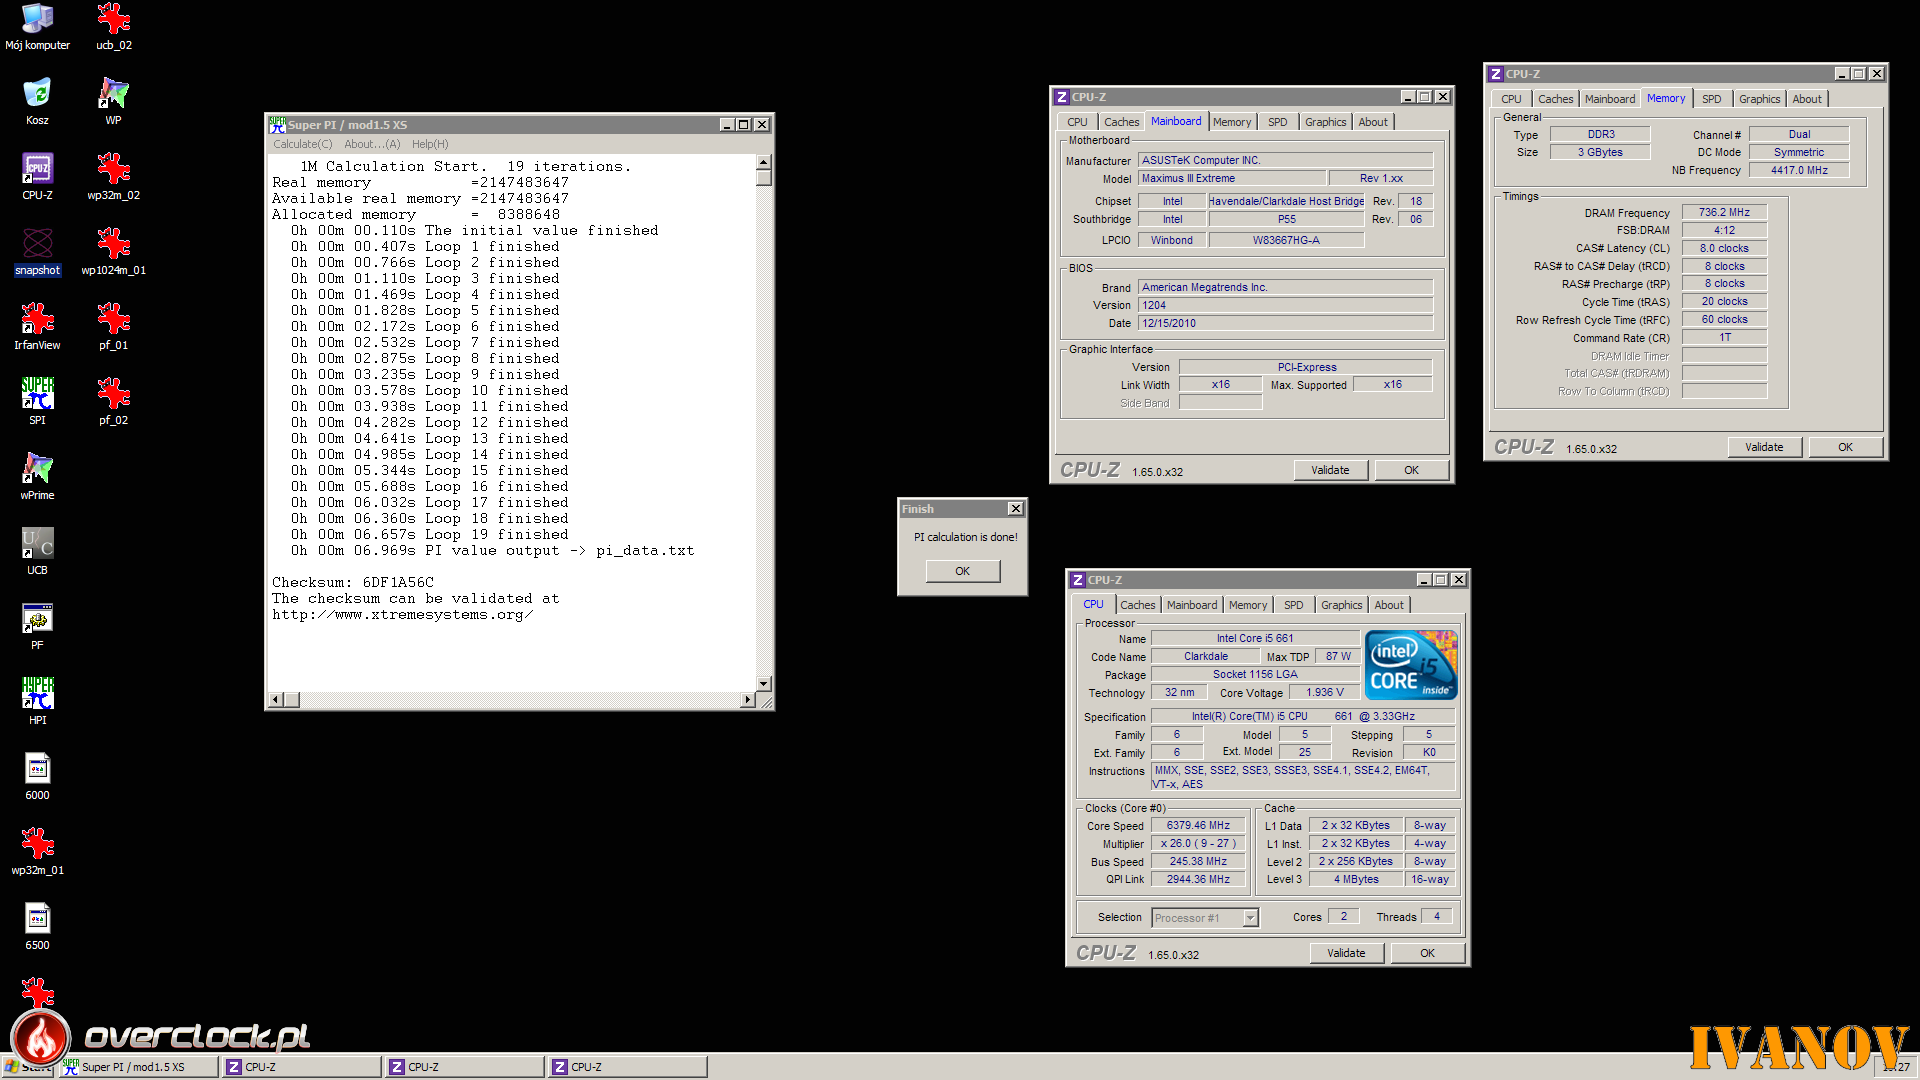The height and width of the screenshot is (1080, 1920).
Task: Click OK in the CPU tab window
Action: [1427, 953]
